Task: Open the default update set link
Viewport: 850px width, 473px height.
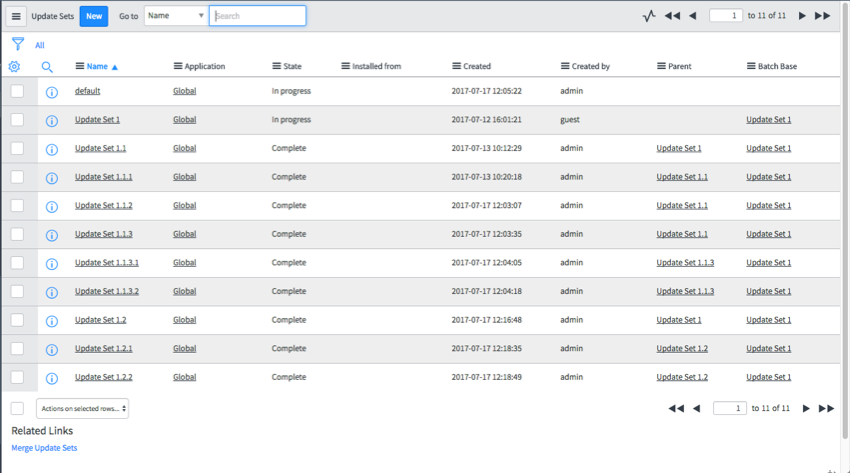Action: coord(87,91)
